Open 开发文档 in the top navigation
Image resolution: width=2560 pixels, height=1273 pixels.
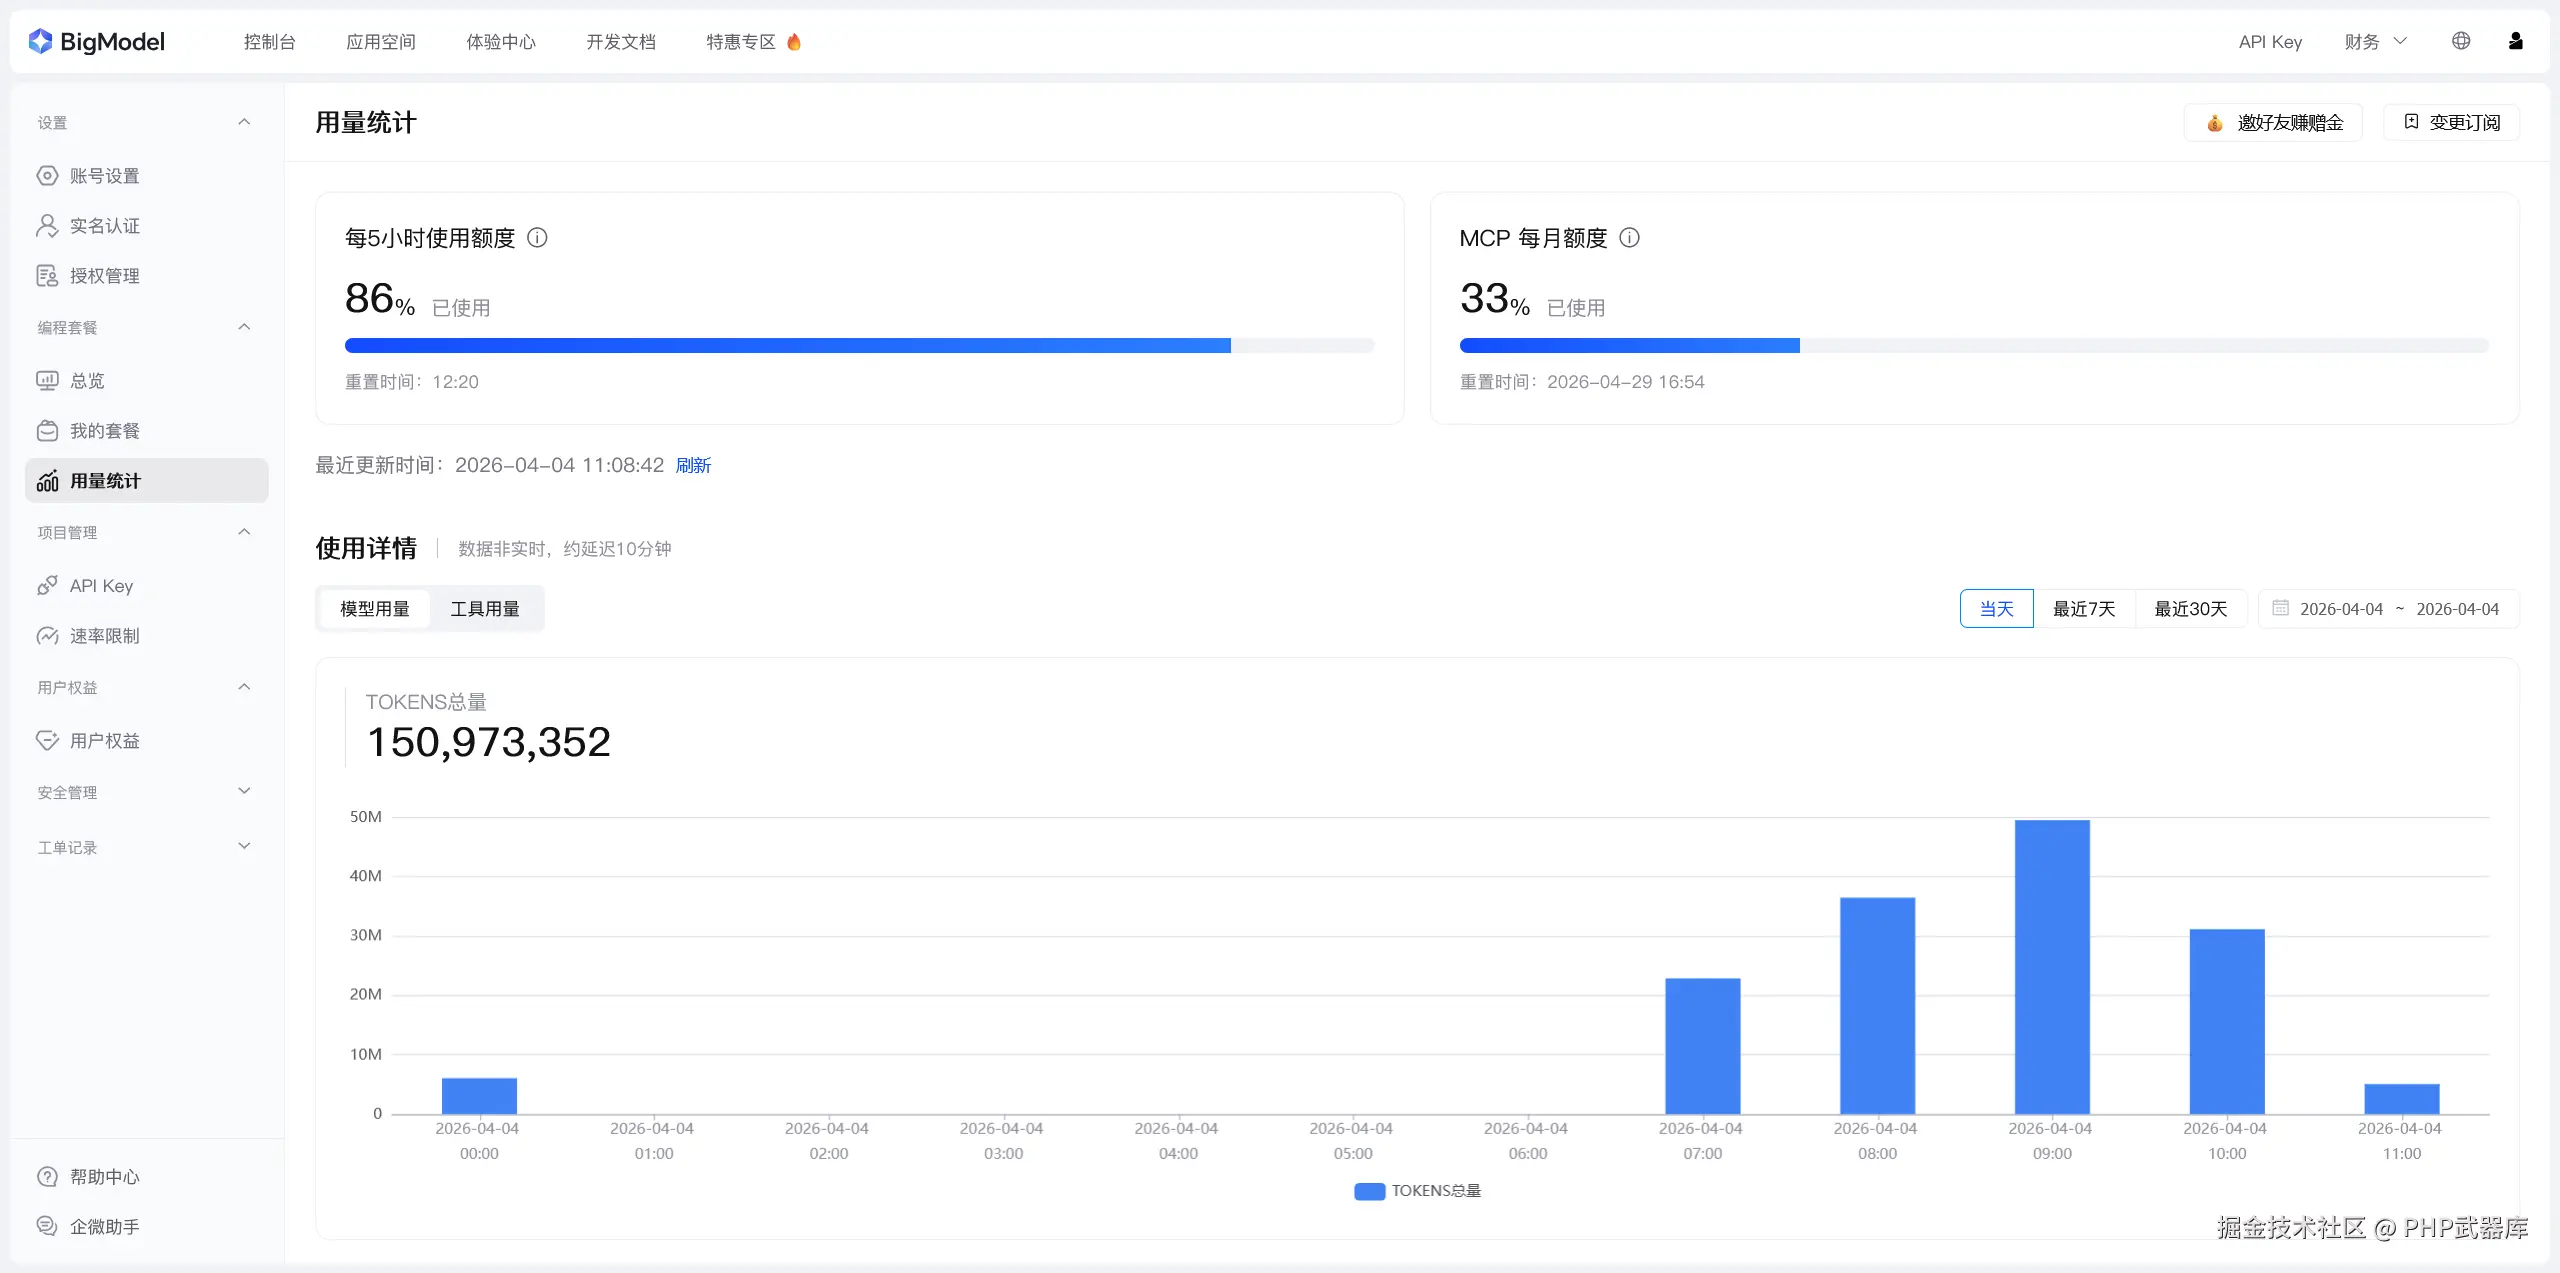(620, 42)
